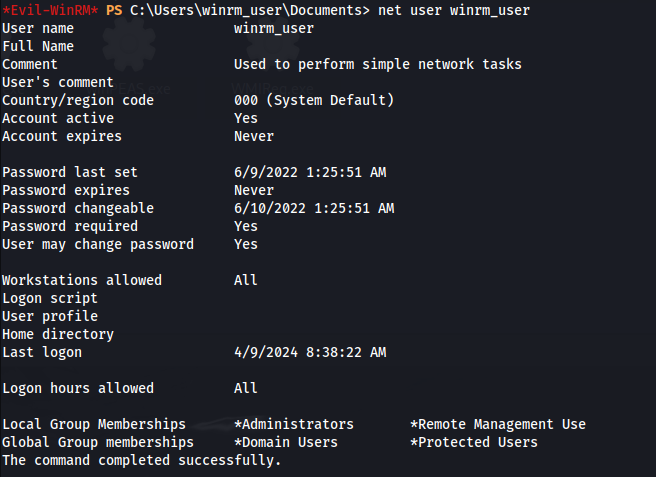Image resolution: width=656 pixels, height=477 pixels.
Task: Click the Evil-WinRM prompt label
Action: 50,10
